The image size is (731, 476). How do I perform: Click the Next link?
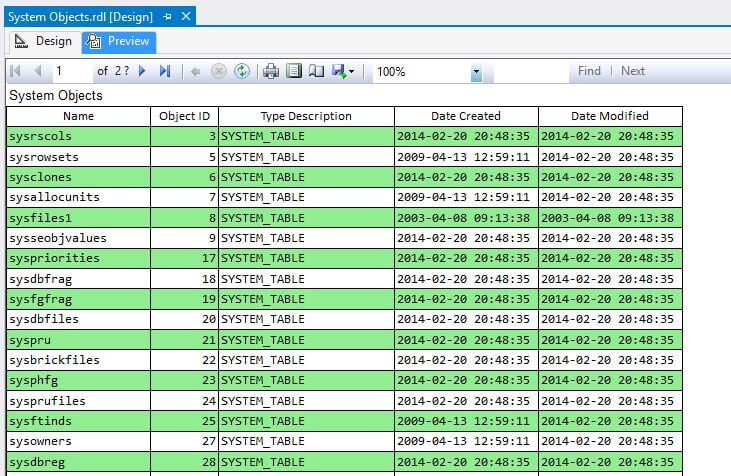(x=633, y=71)
